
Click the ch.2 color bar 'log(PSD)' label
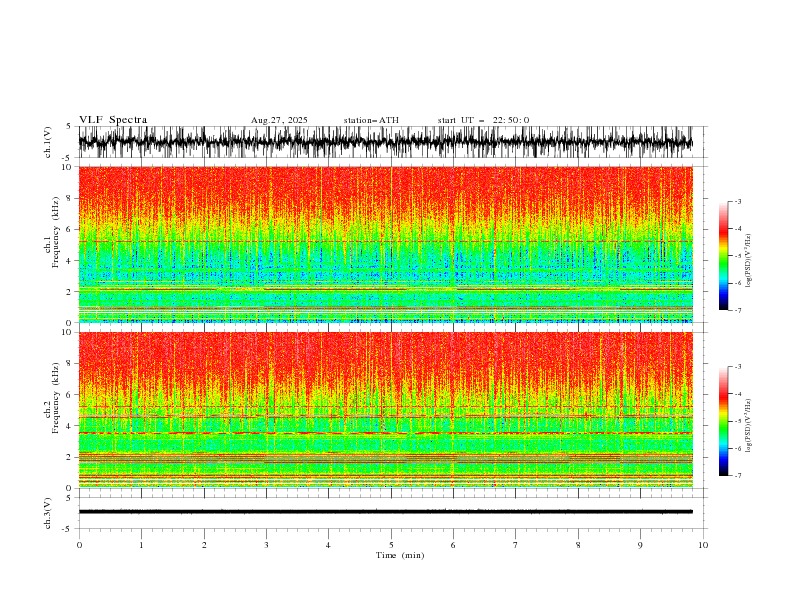click(749, 426)
